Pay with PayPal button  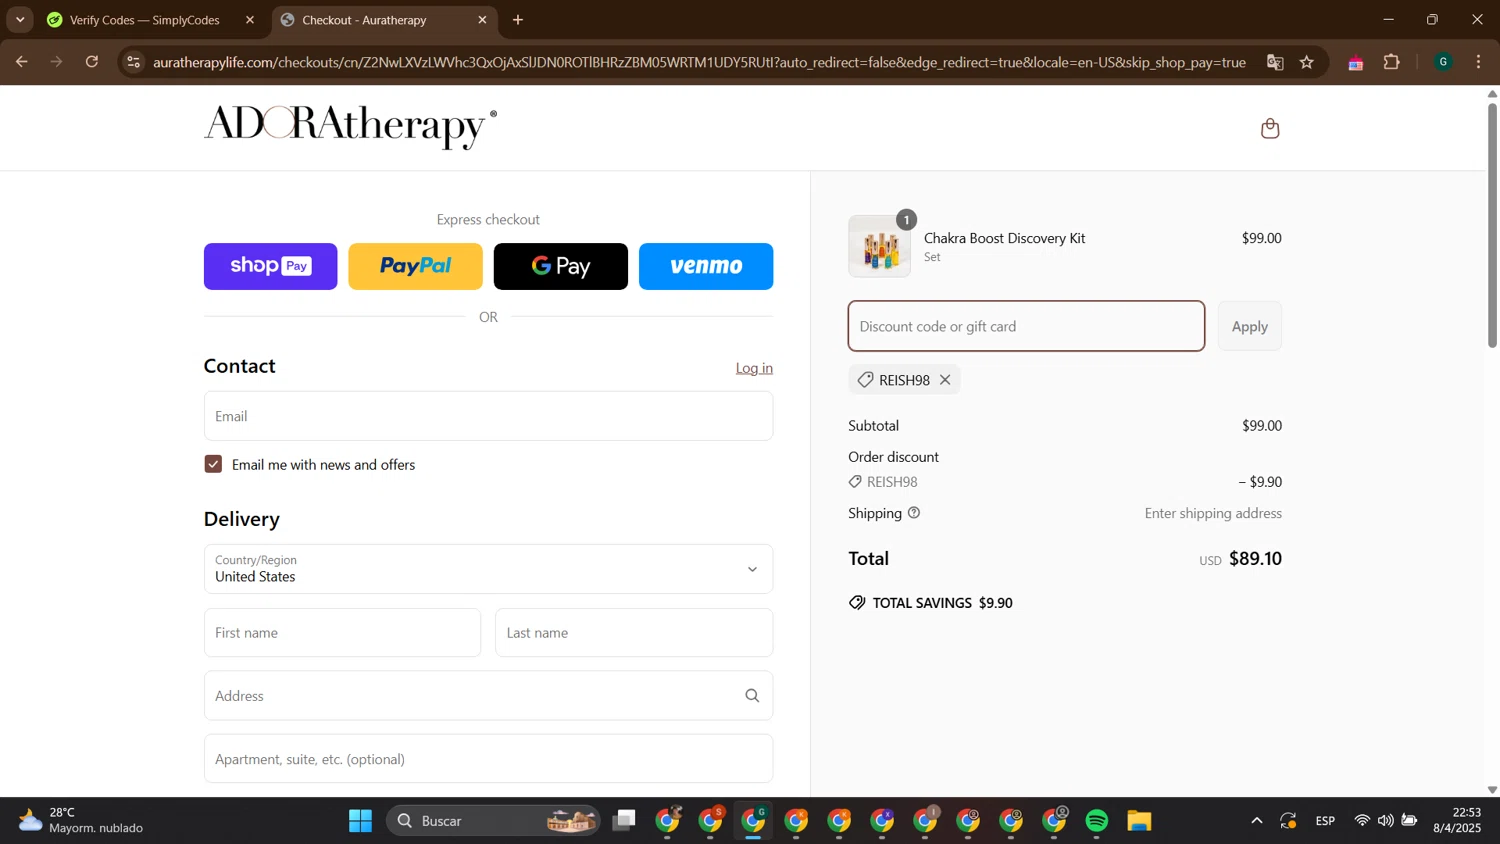415,266
